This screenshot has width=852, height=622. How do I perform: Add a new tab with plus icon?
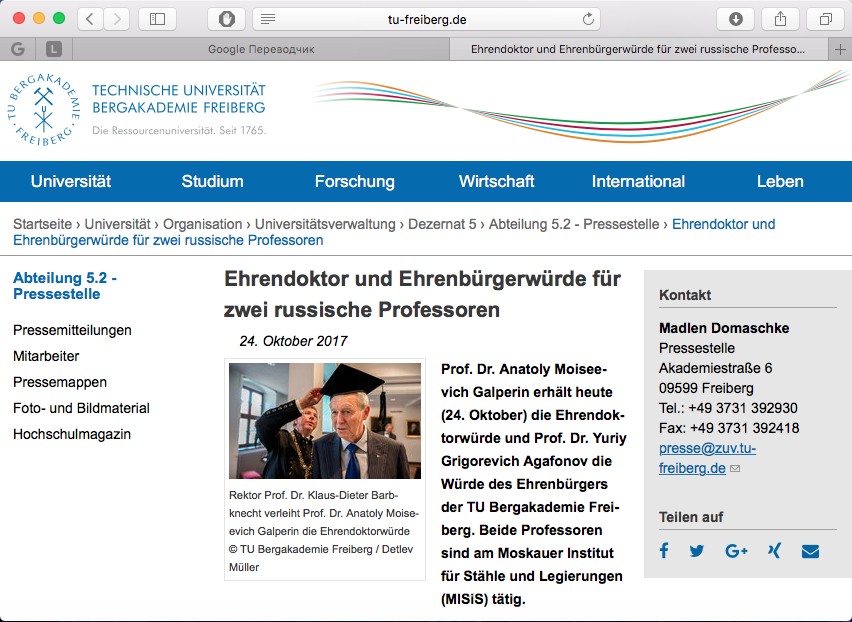pyautogui.click(x=840, y=49)
